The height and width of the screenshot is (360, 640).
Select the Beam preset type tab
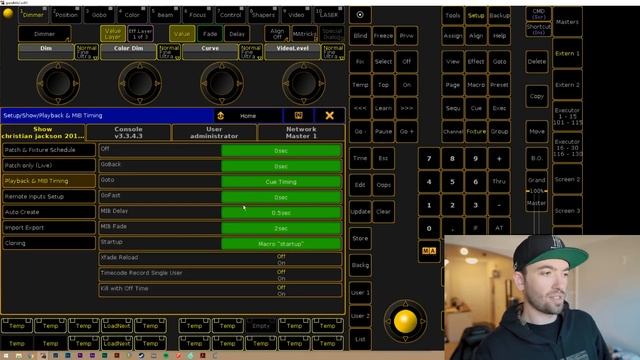(x=165, y=15)
